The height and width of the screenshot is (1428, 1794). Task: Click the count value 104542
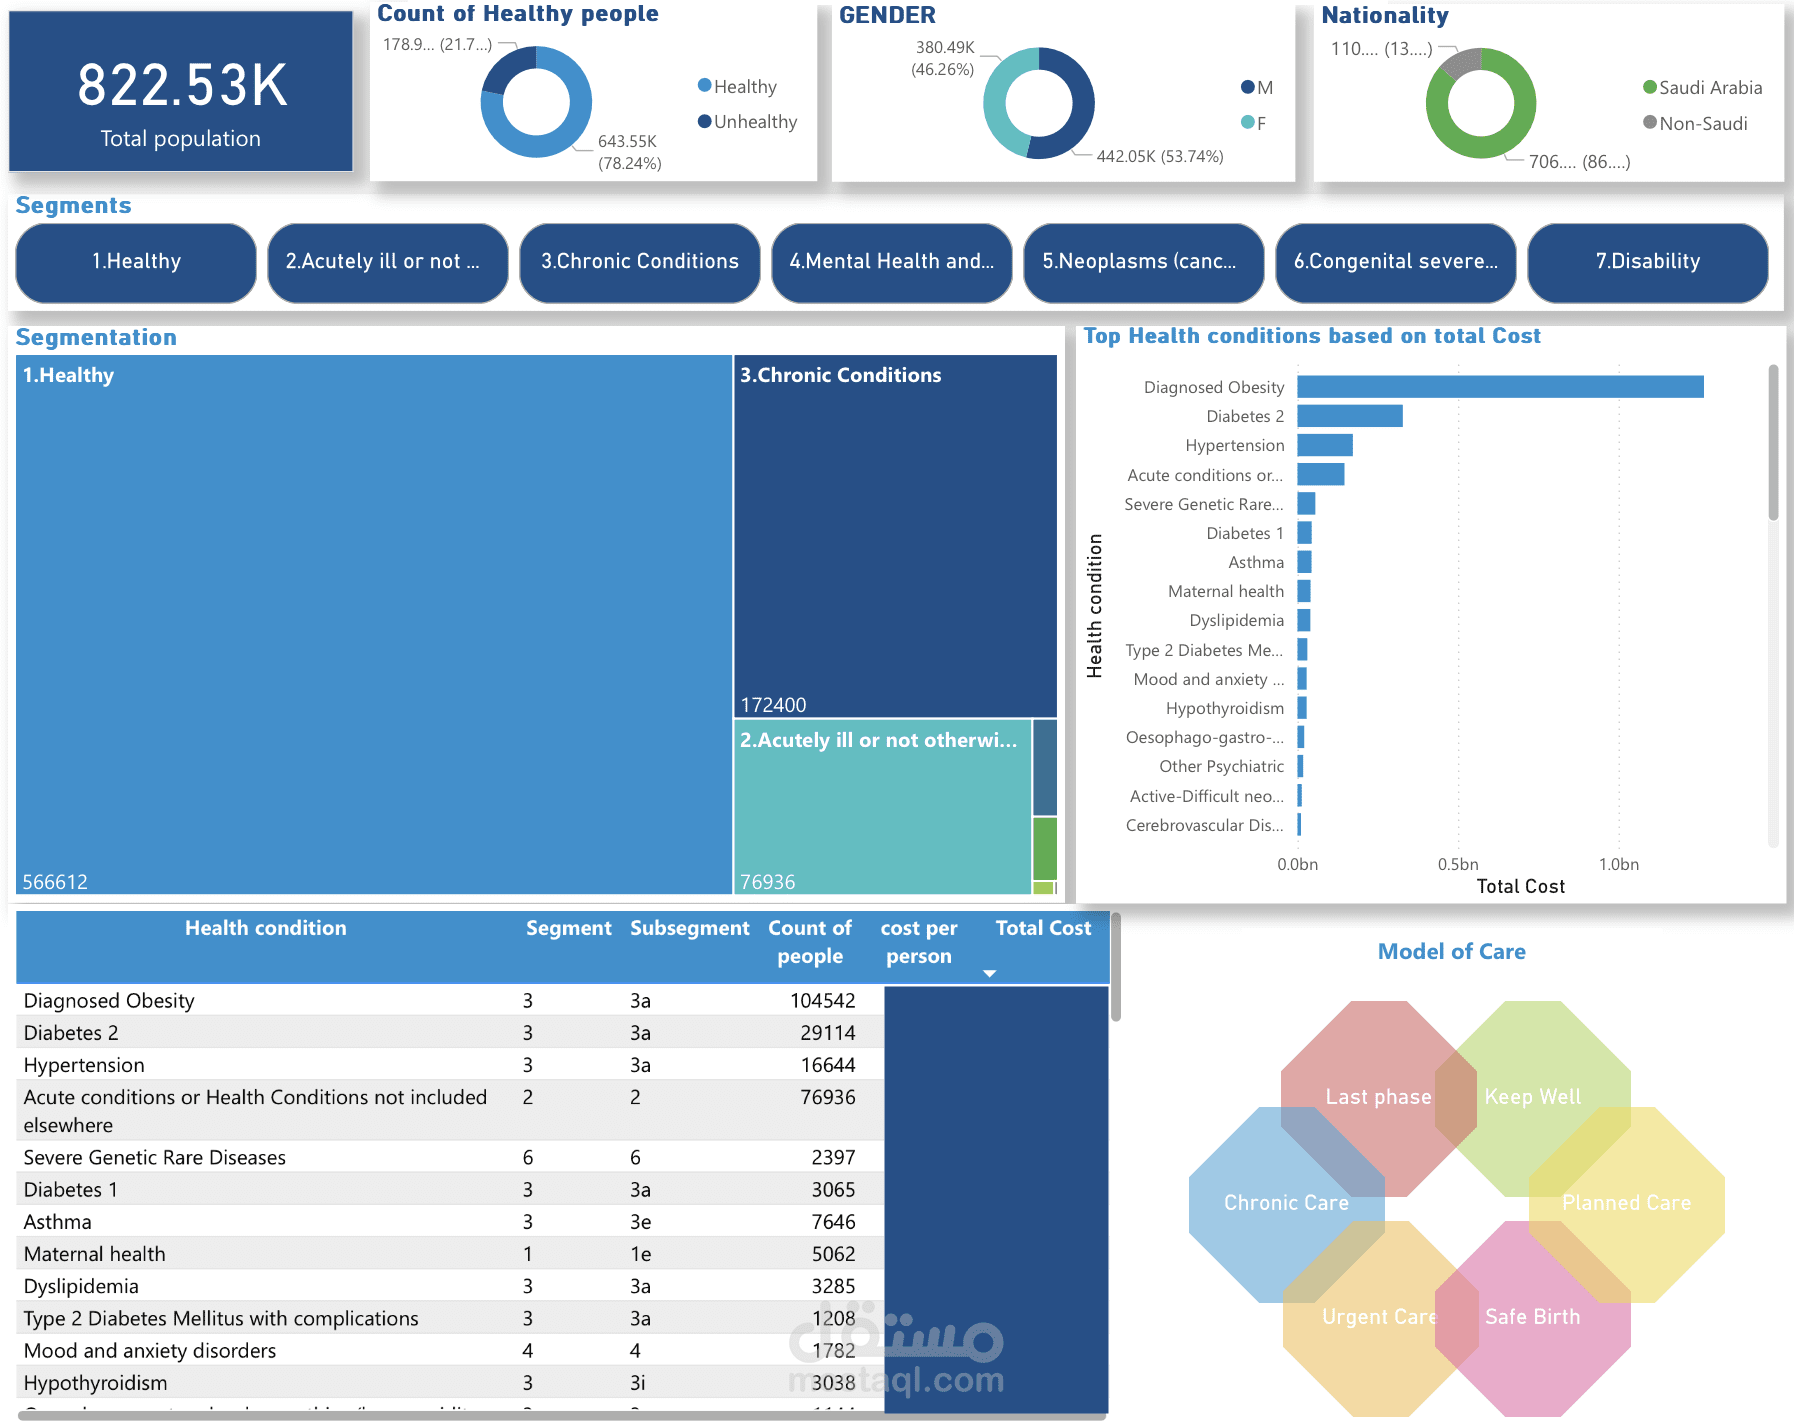[x=823, y=1001]
